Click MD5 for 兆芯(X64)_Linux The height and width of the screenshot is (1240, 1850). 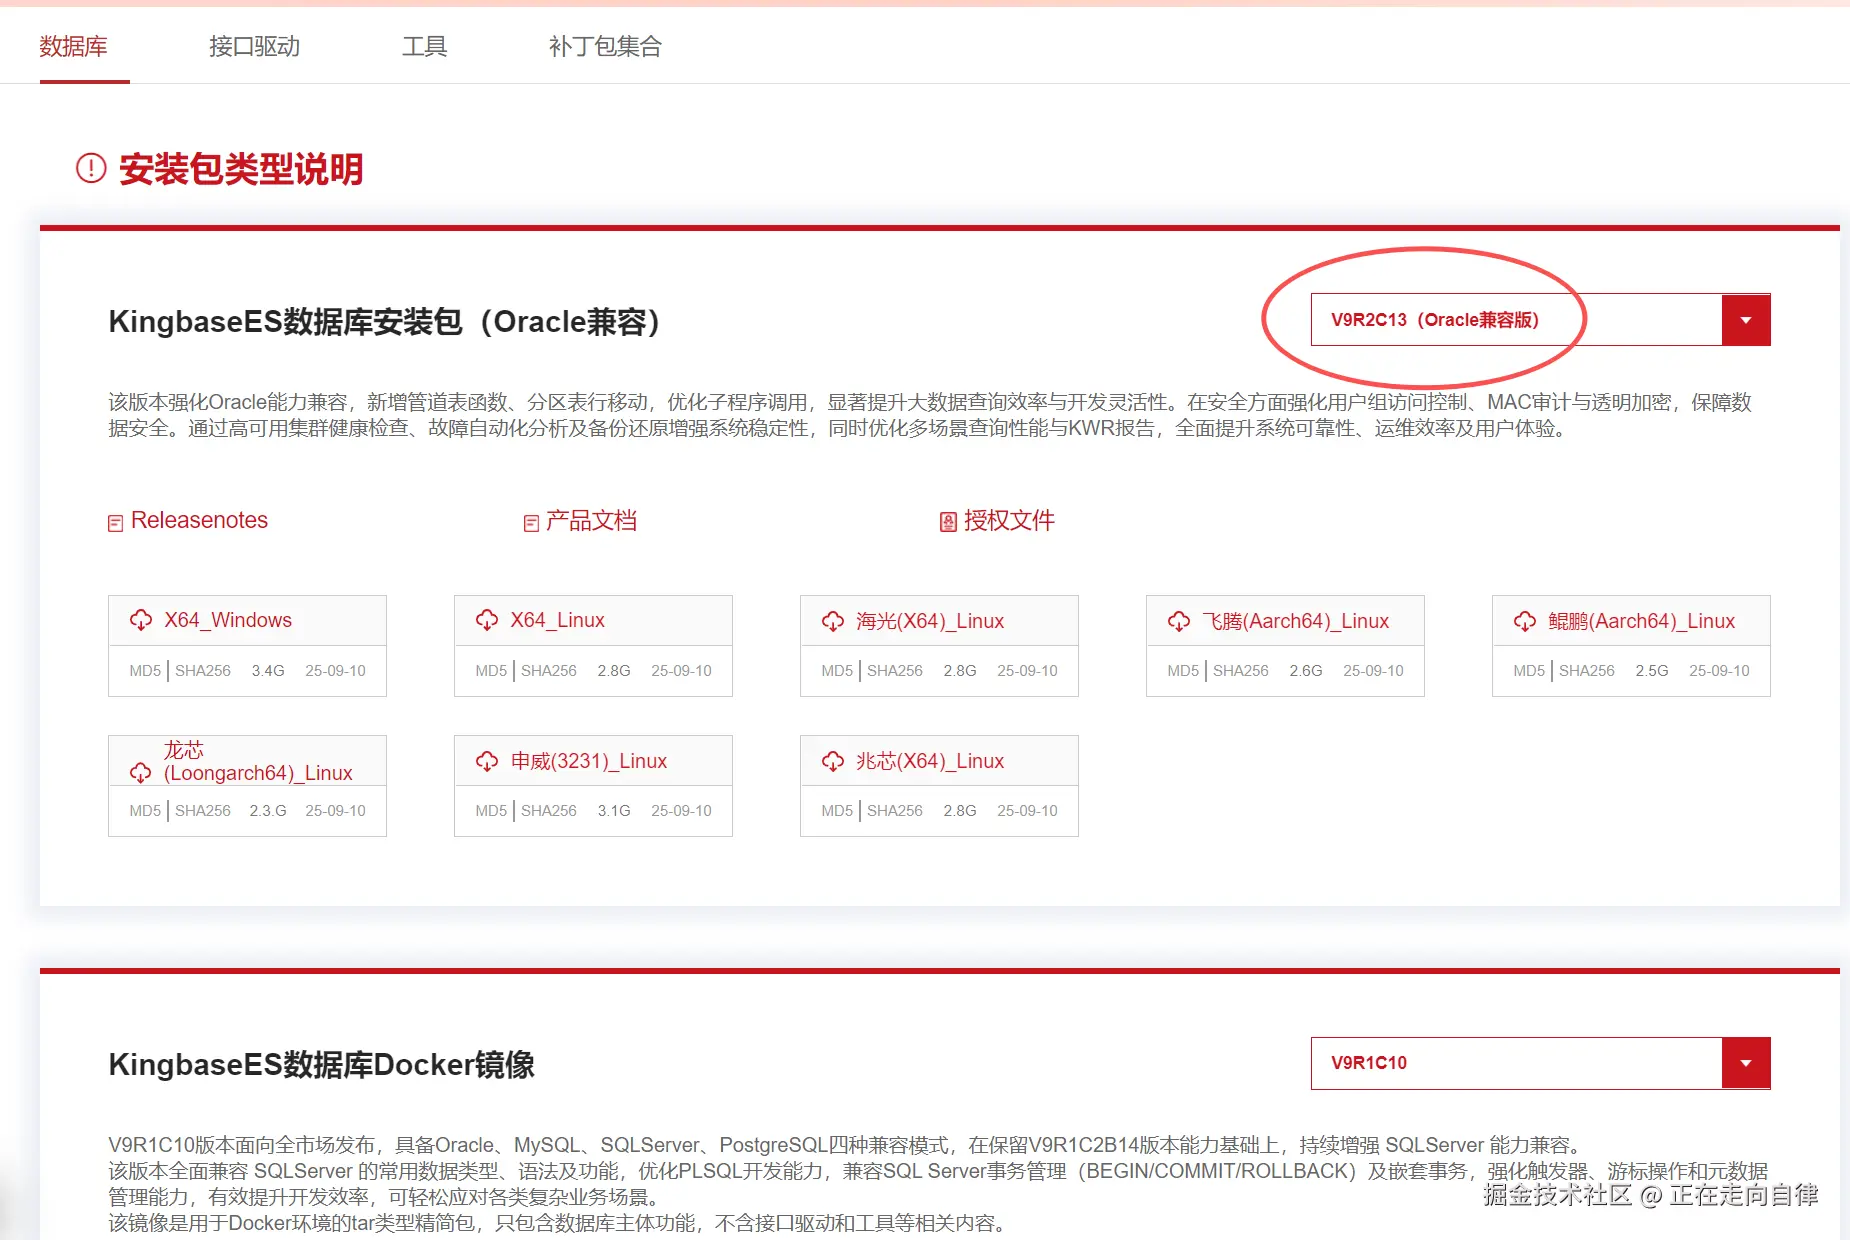tap(837, 811)
